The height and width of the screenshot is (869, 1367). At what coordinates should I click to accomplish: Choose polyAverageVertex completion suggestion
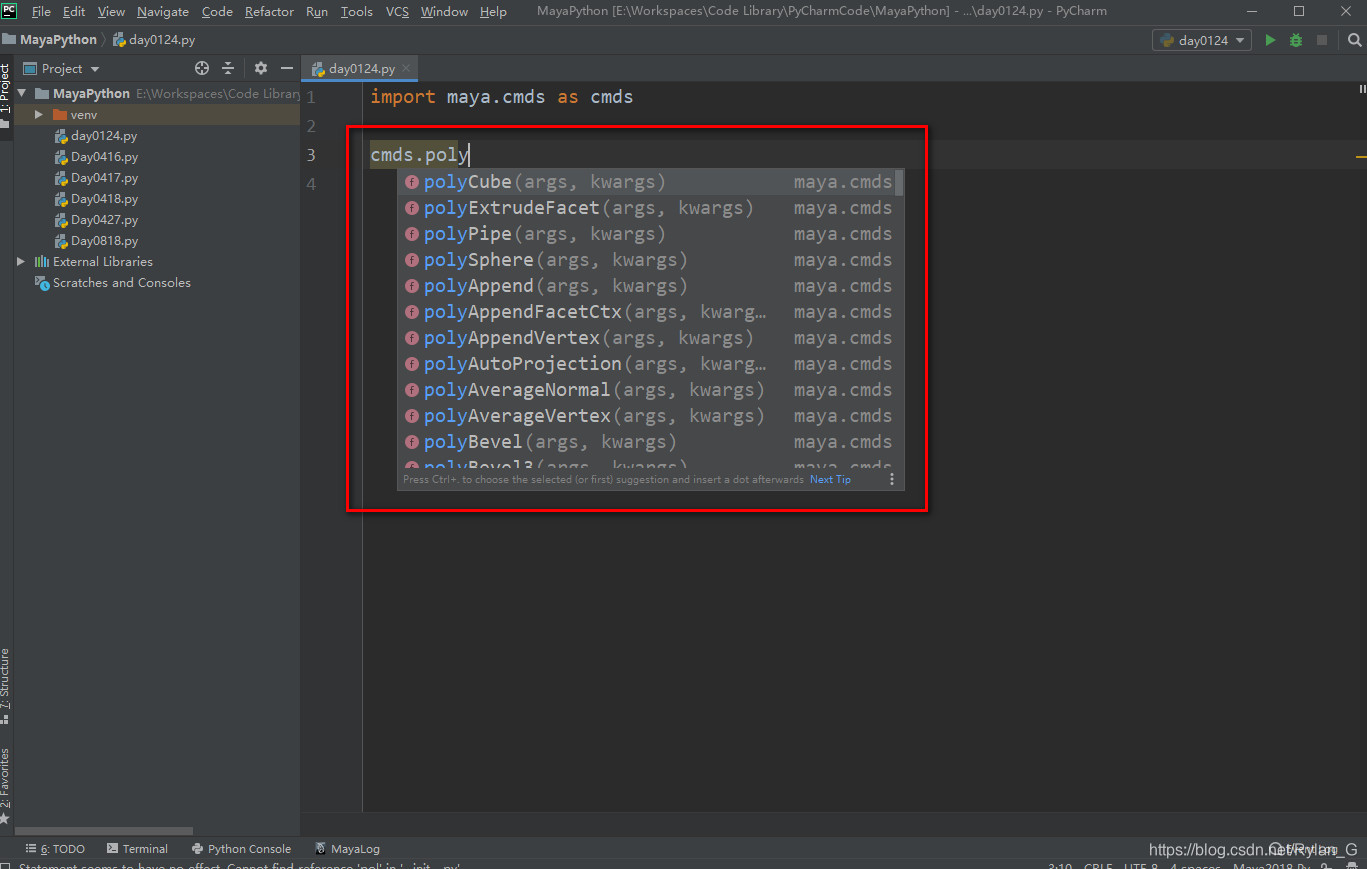coord(648,416)
